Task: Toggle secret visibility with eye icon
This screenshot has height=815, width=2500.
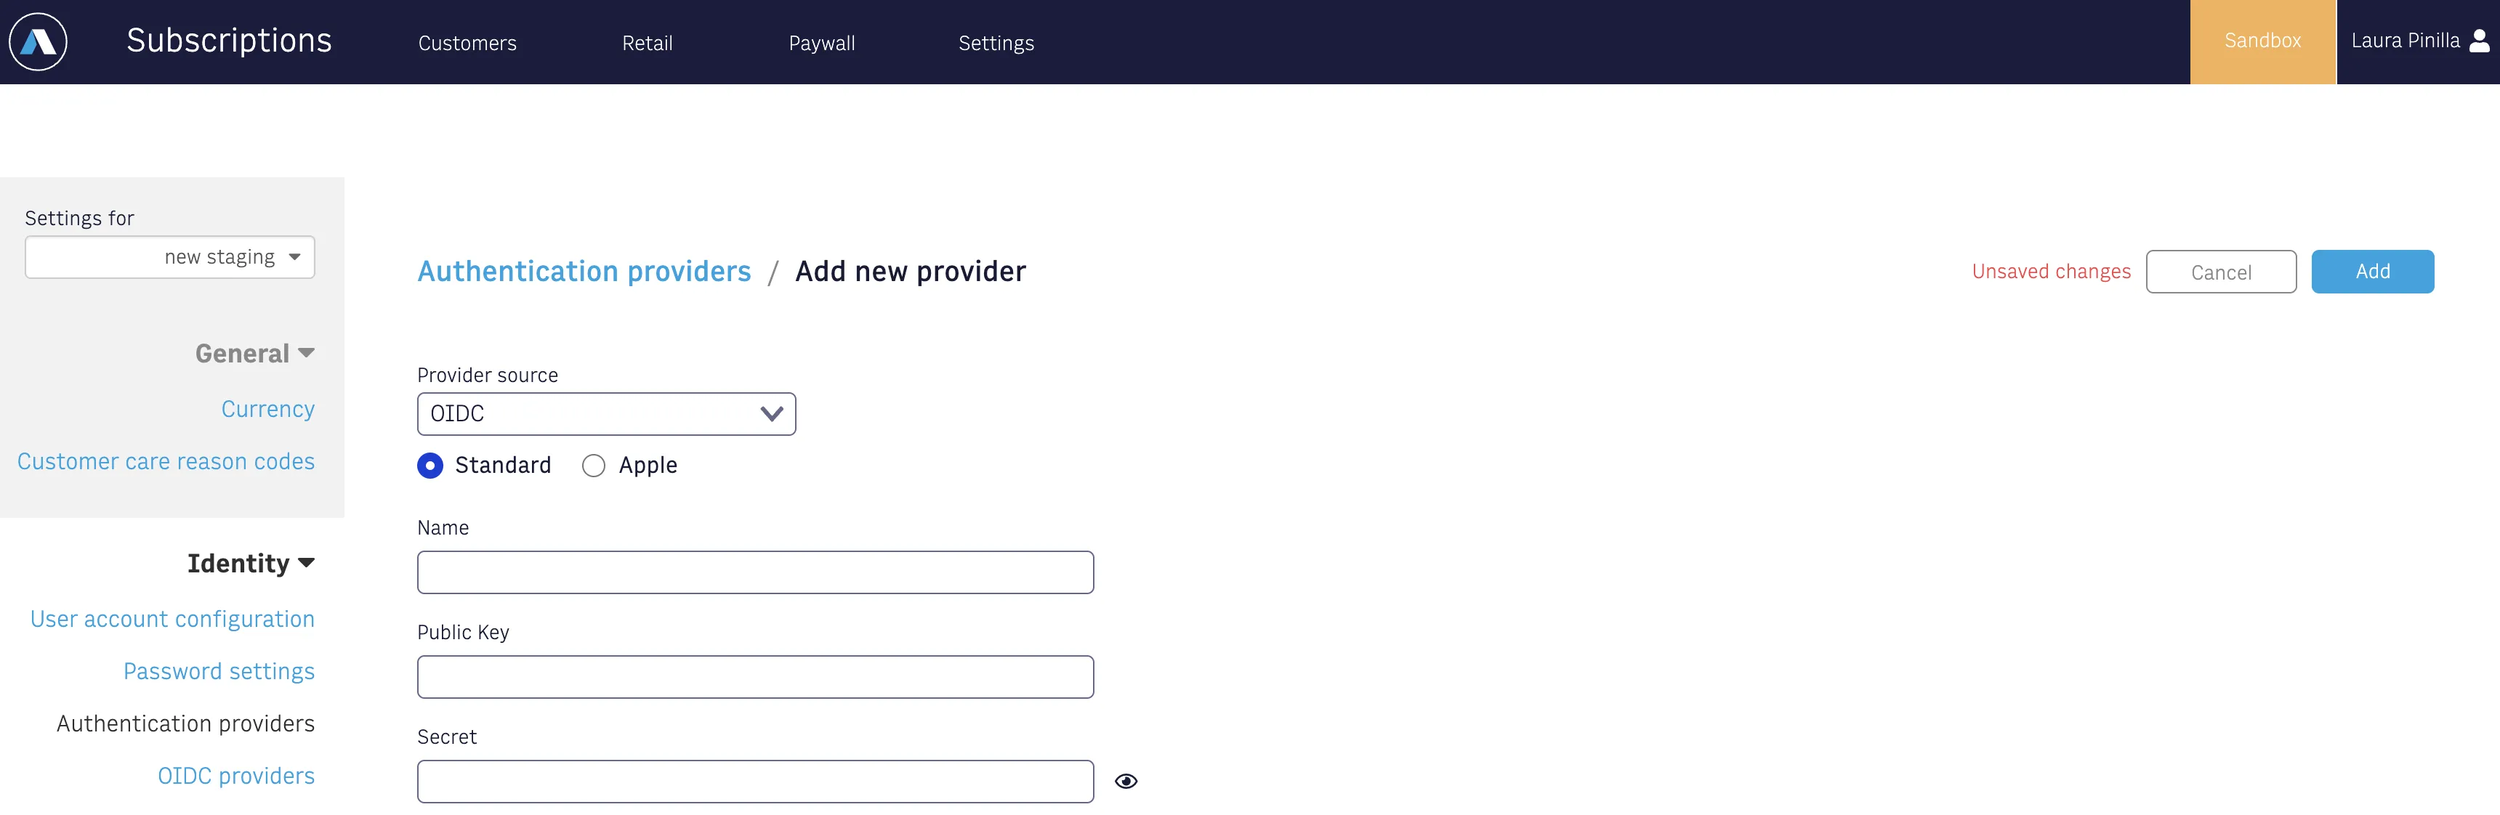Action: [x=1126, y=781]
